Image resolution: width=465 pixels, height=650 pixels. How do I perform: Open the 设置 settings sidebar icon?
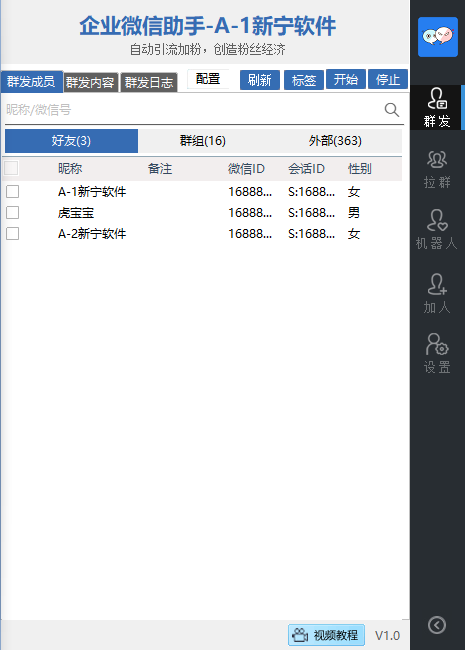click(437, 353)
